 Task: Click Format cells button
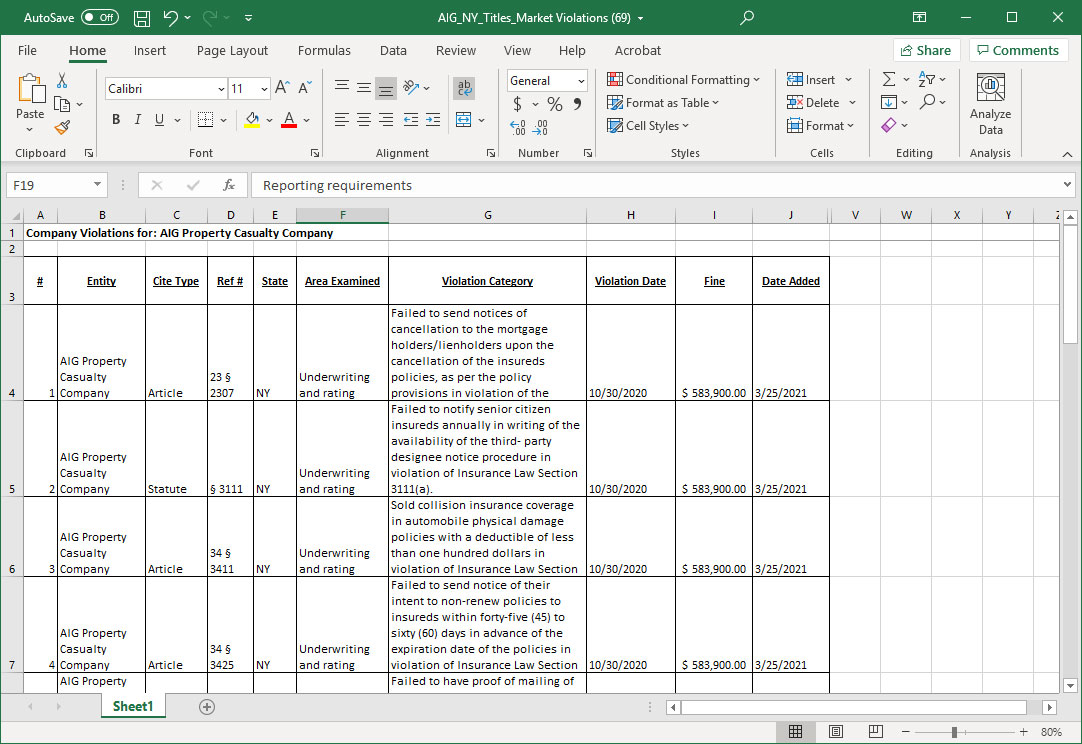click(x=820, y=126)
